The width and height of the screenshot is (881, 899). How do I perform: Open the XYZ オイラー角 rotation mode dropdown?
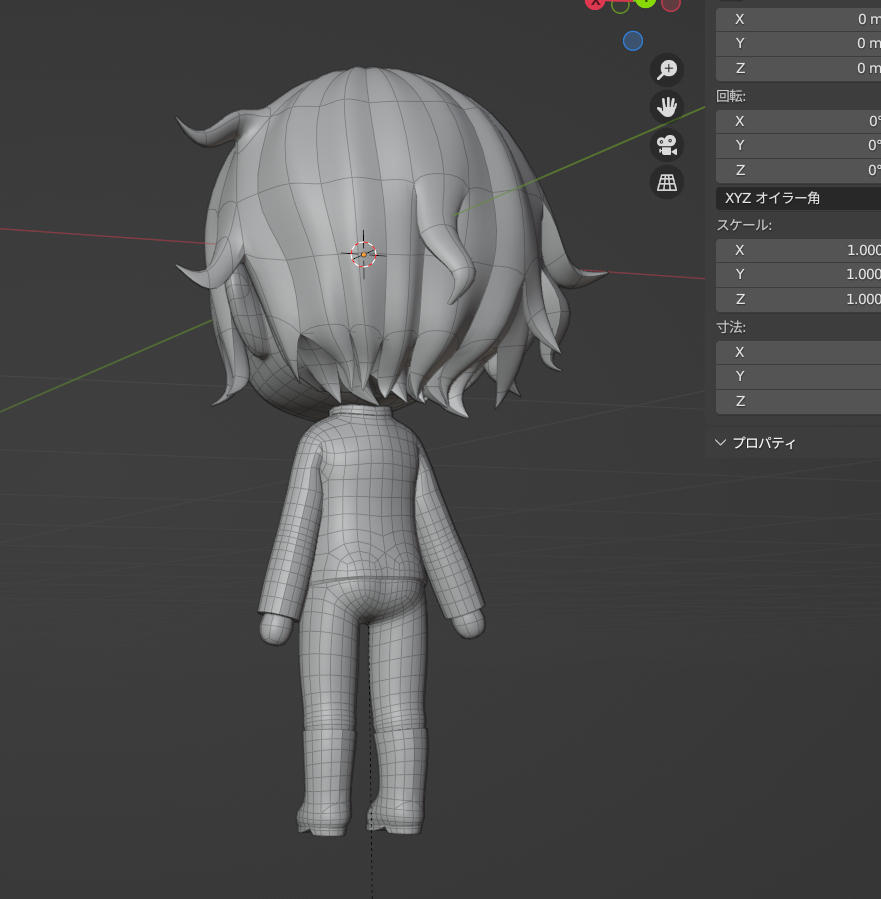click(798, 198)
